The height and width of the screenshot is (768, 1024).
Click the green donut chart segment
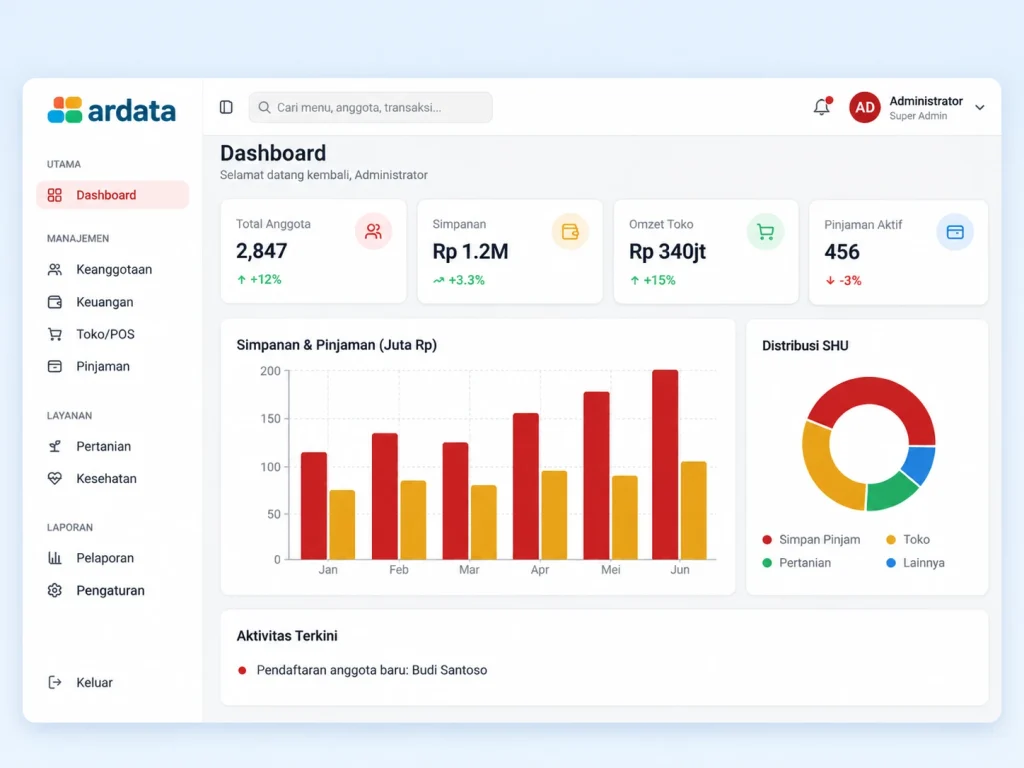click(x=891, y=492)
